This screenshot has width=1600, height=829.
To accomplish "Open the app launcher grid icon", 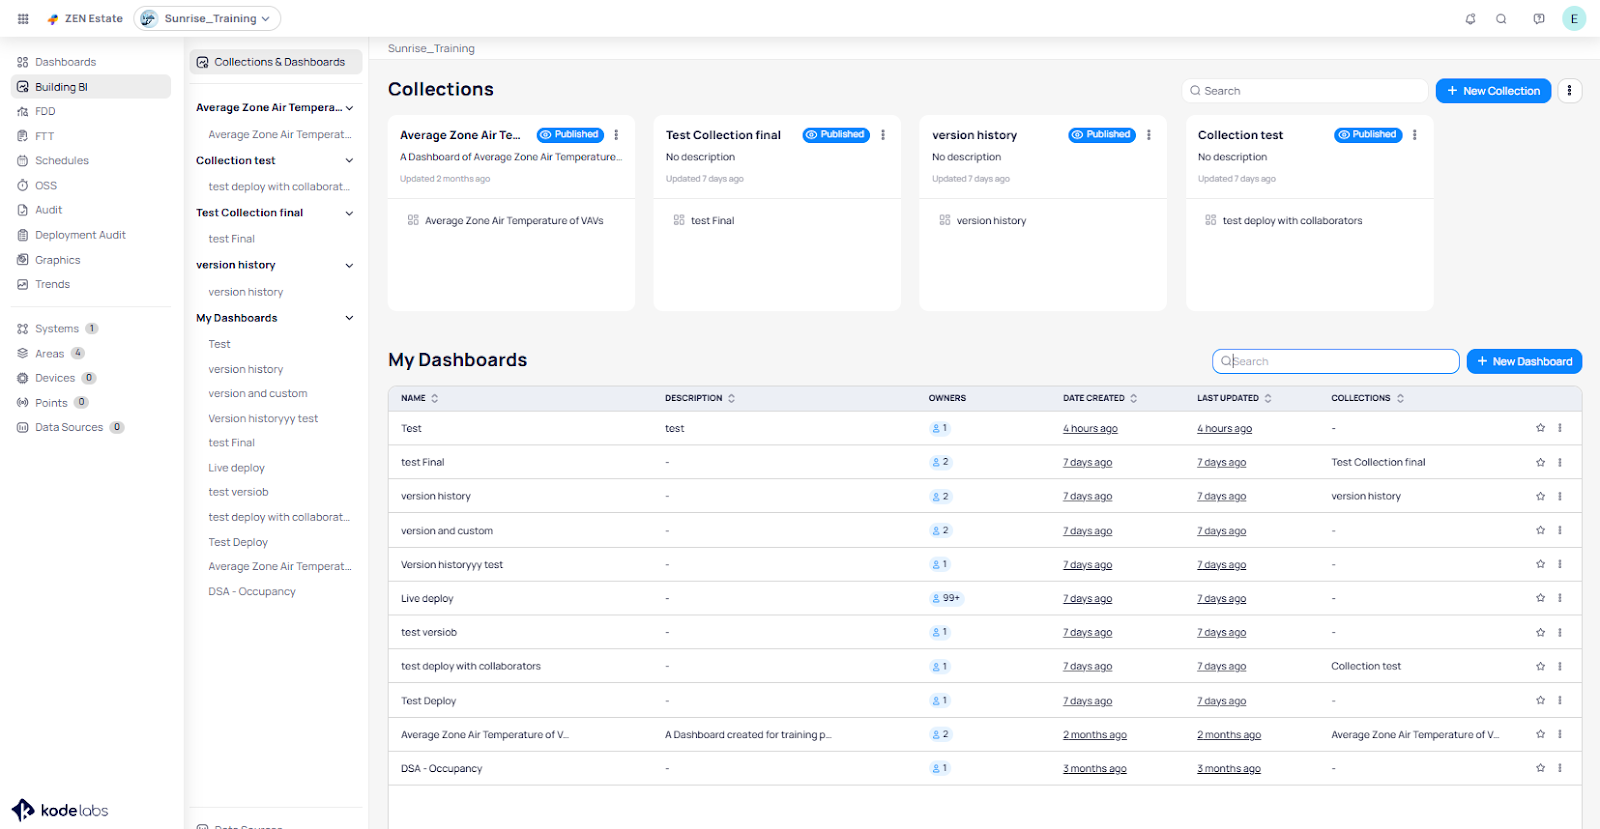I will (23, 19).
